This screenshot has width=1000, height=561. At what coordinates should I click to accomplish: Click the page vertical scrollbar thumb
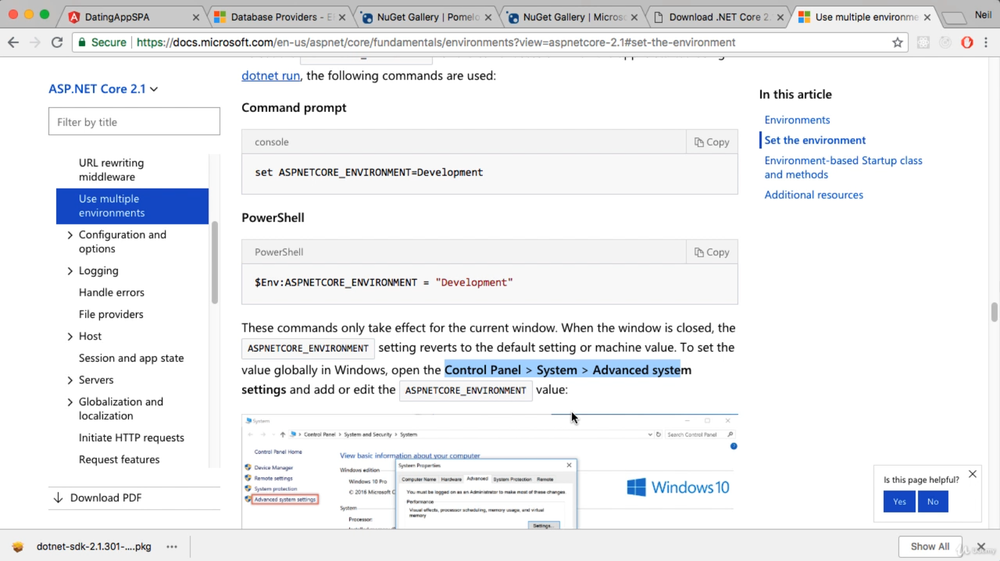point(994,312)
